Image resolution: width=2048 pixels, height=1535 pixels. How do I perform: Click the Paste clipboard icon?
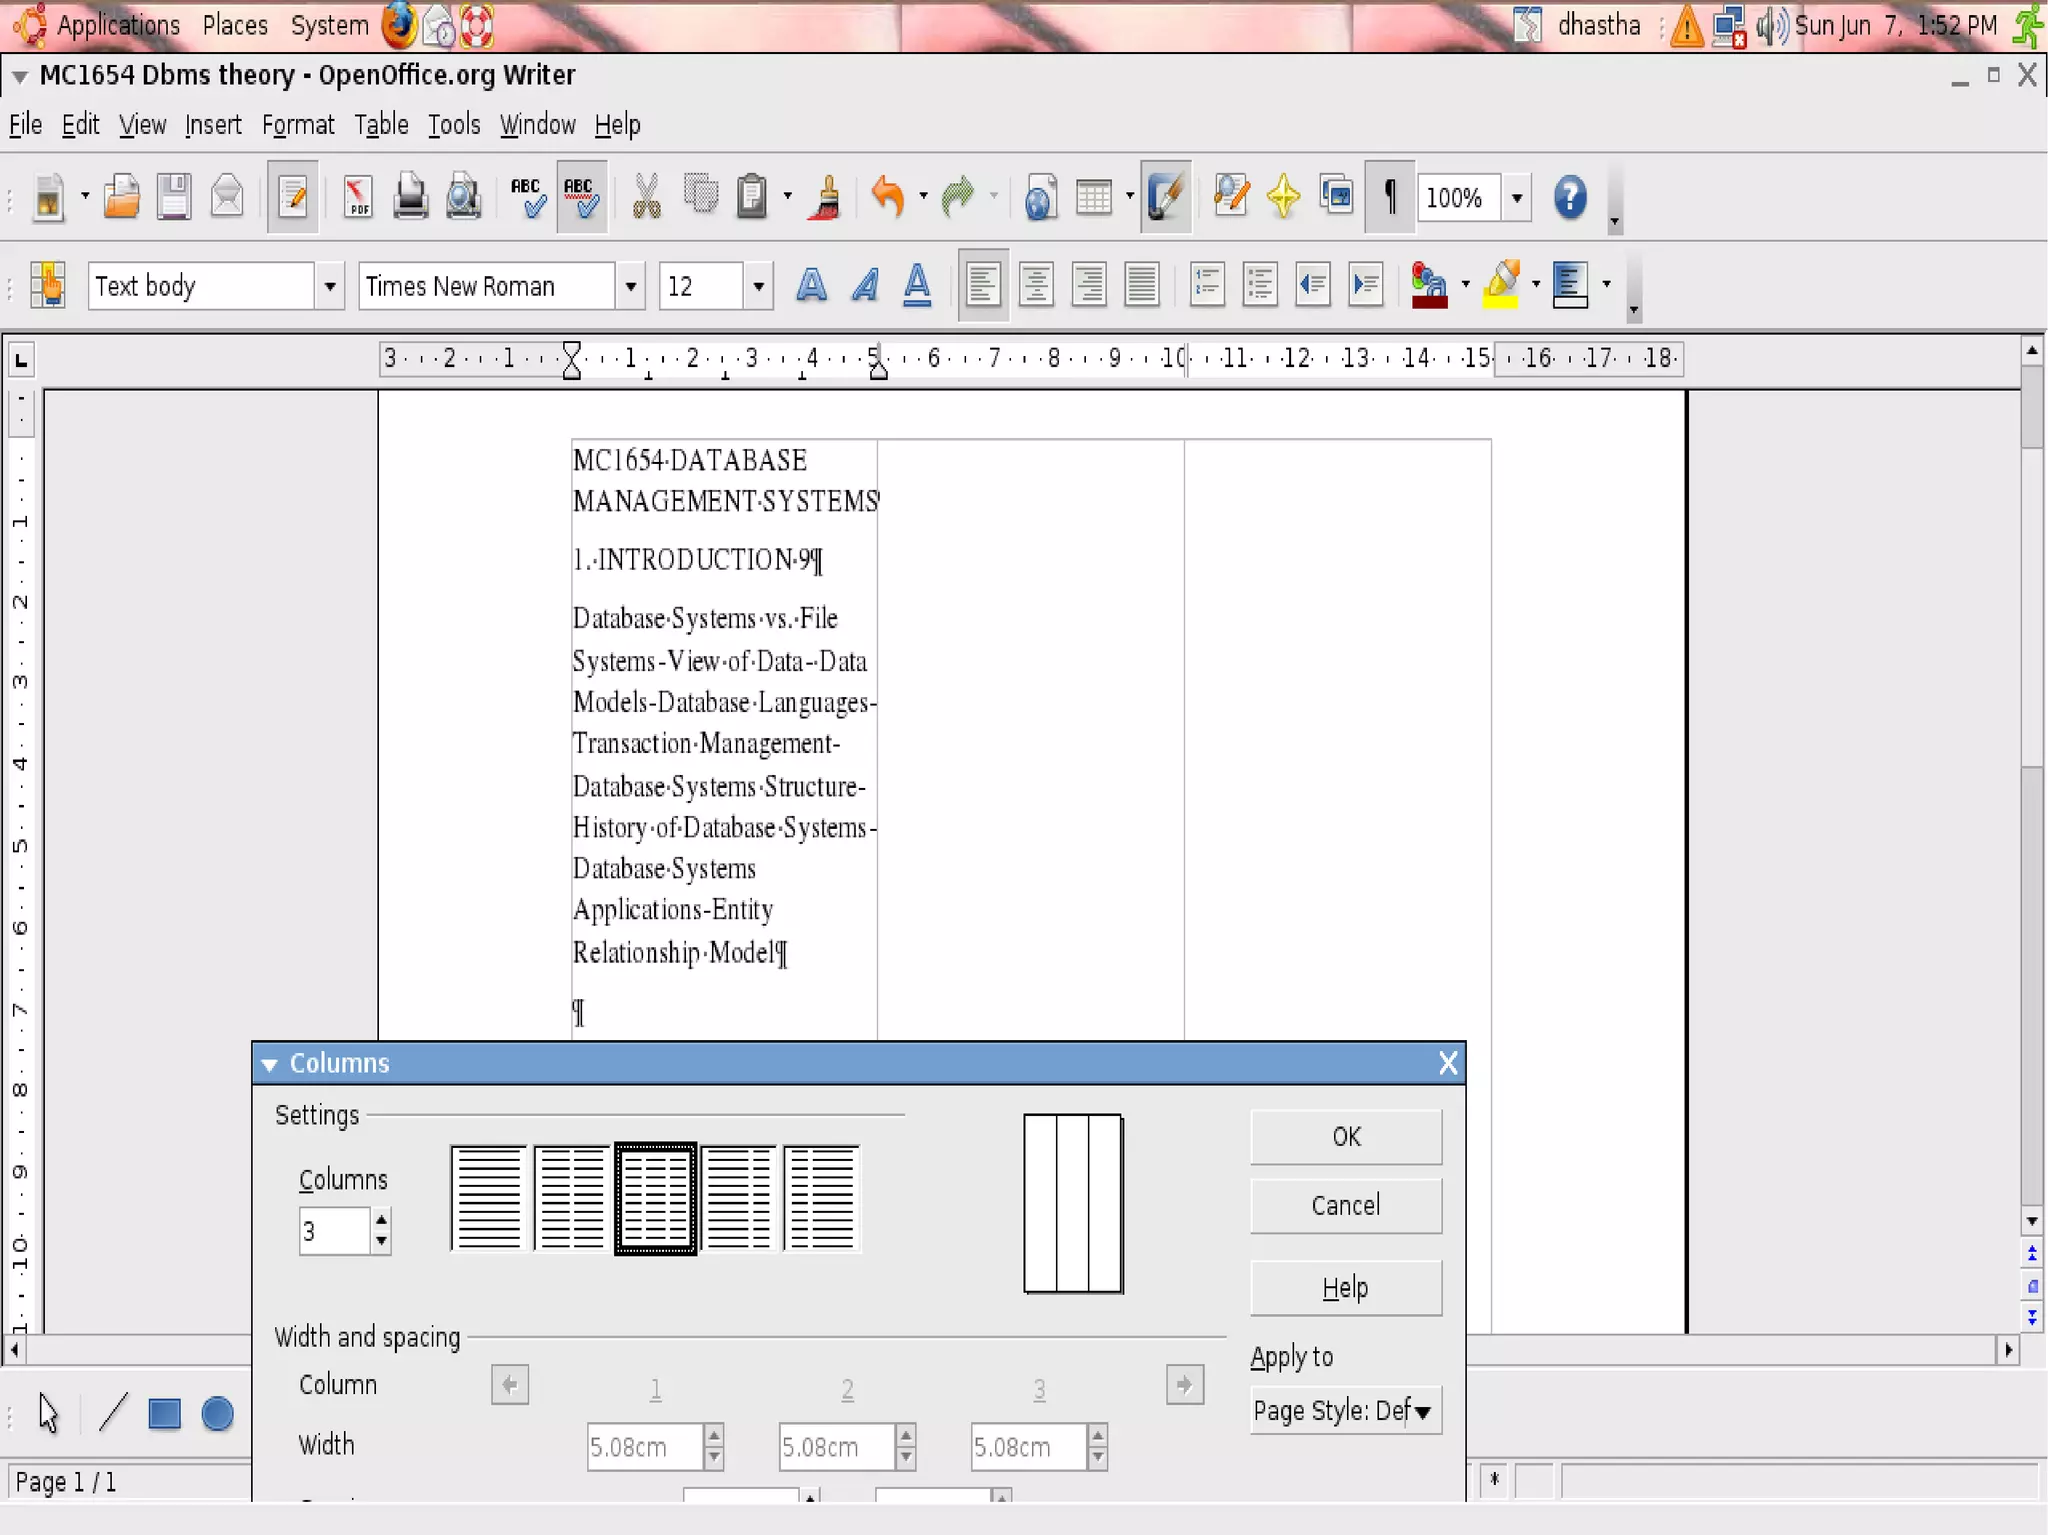[x=752, y=197]
